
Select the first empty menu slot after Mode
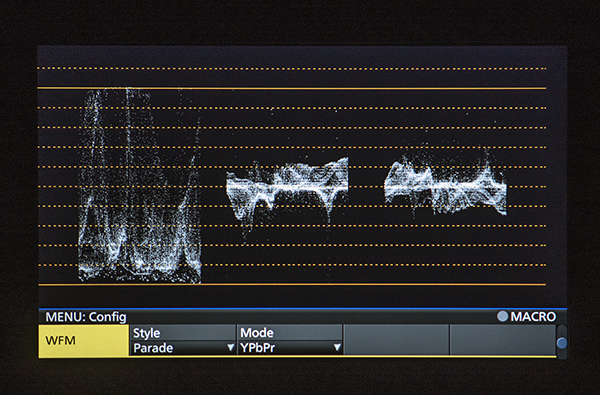point(396,340)
